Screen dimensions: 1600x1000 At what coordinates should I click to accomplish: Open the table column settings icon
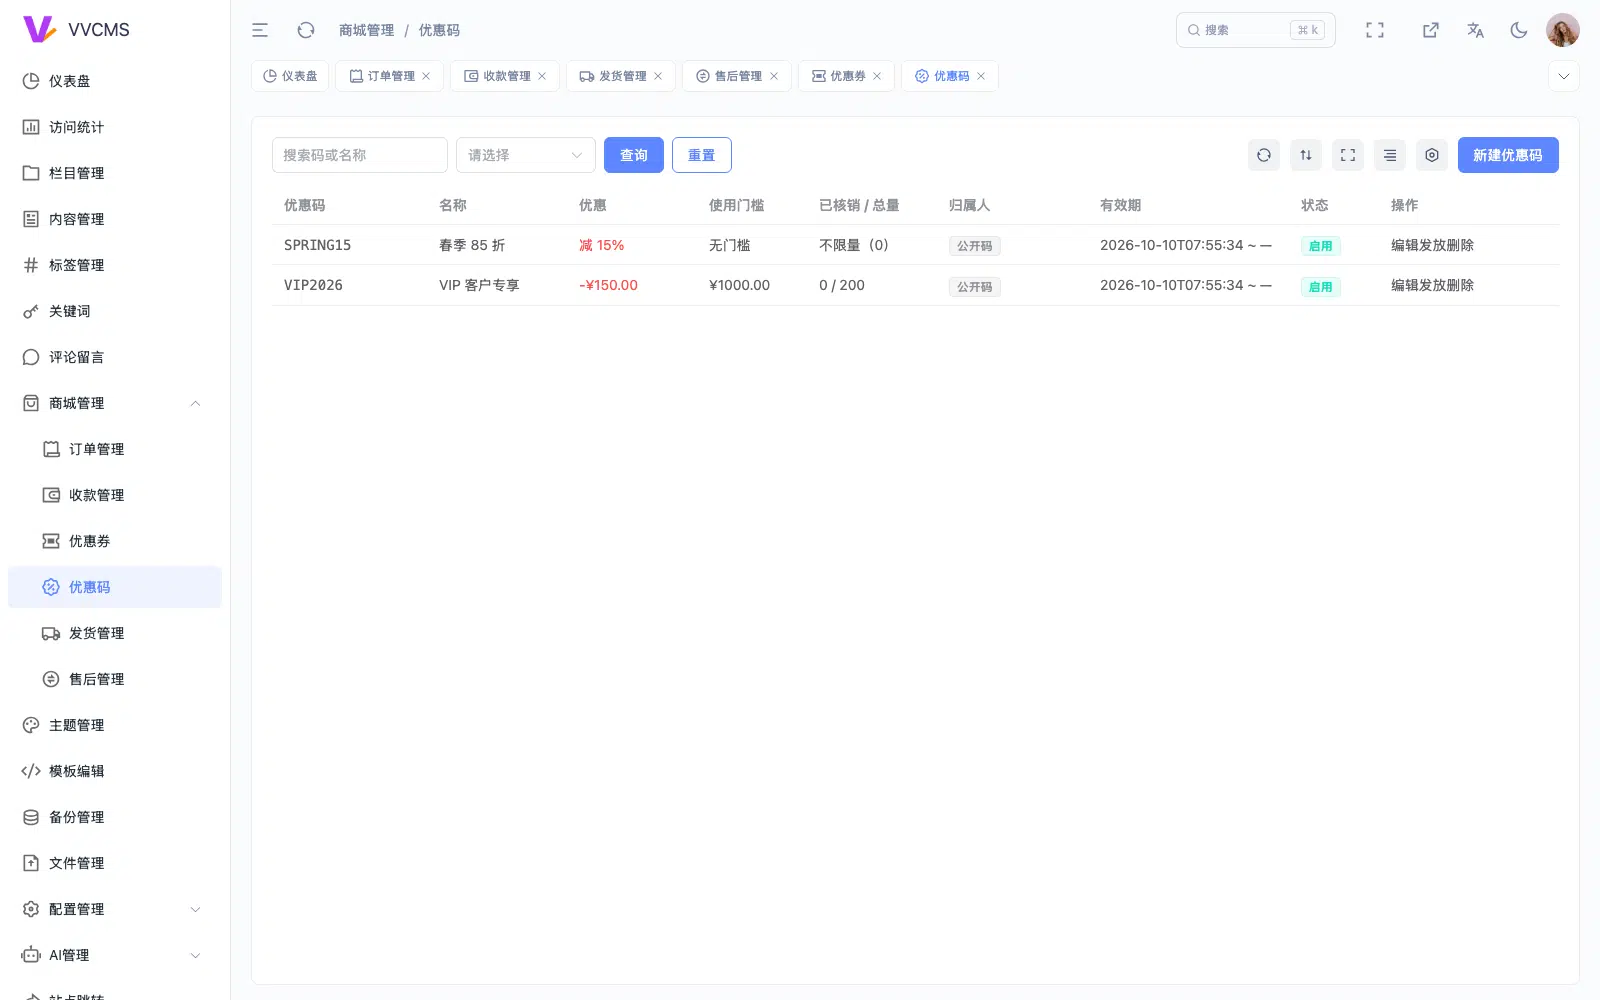(x=1432, y=155)
